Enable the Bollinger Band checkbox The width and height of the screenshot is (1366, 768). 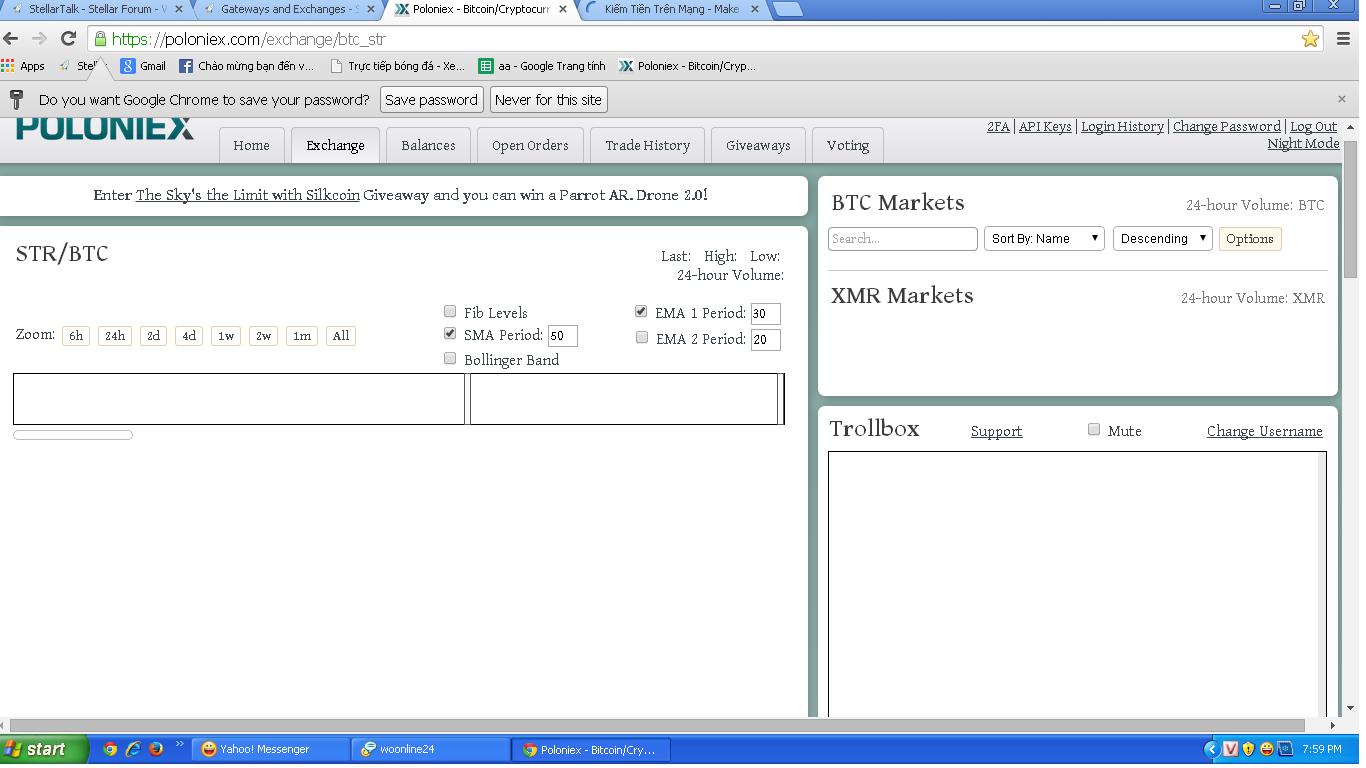(450, 358)
